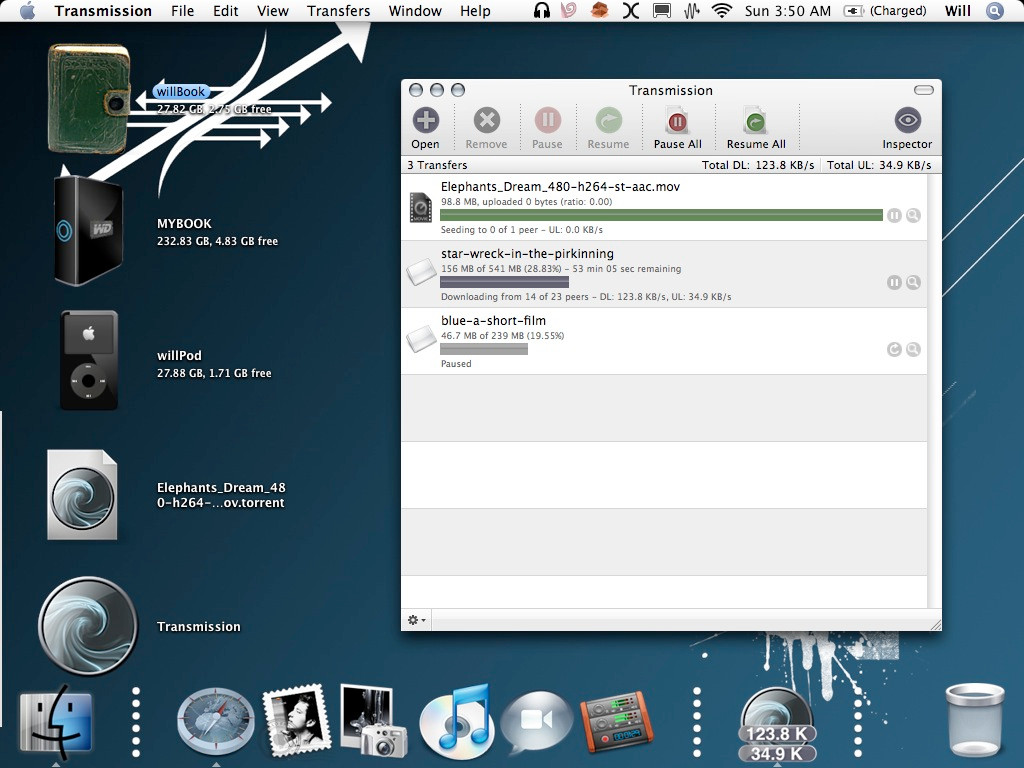
Task: Select the Elephants_Dream torrent file on desktop
Action: click(82, 494)
